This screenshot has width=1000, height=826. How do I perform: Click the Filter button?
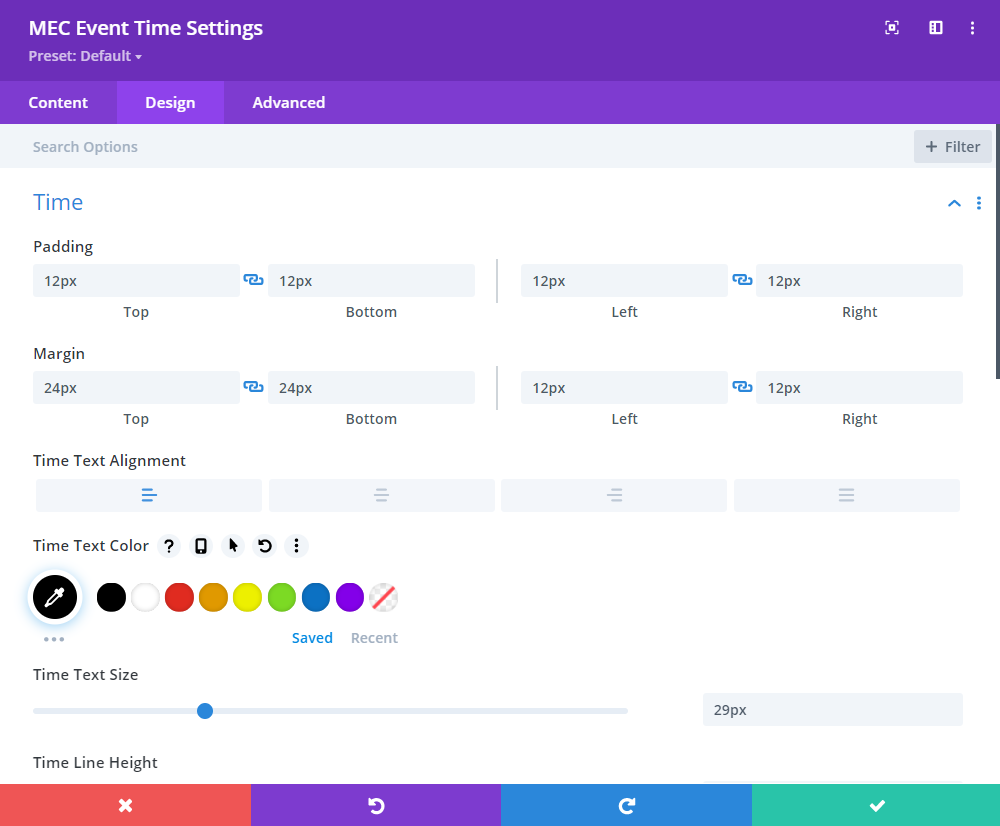[952, 147]
